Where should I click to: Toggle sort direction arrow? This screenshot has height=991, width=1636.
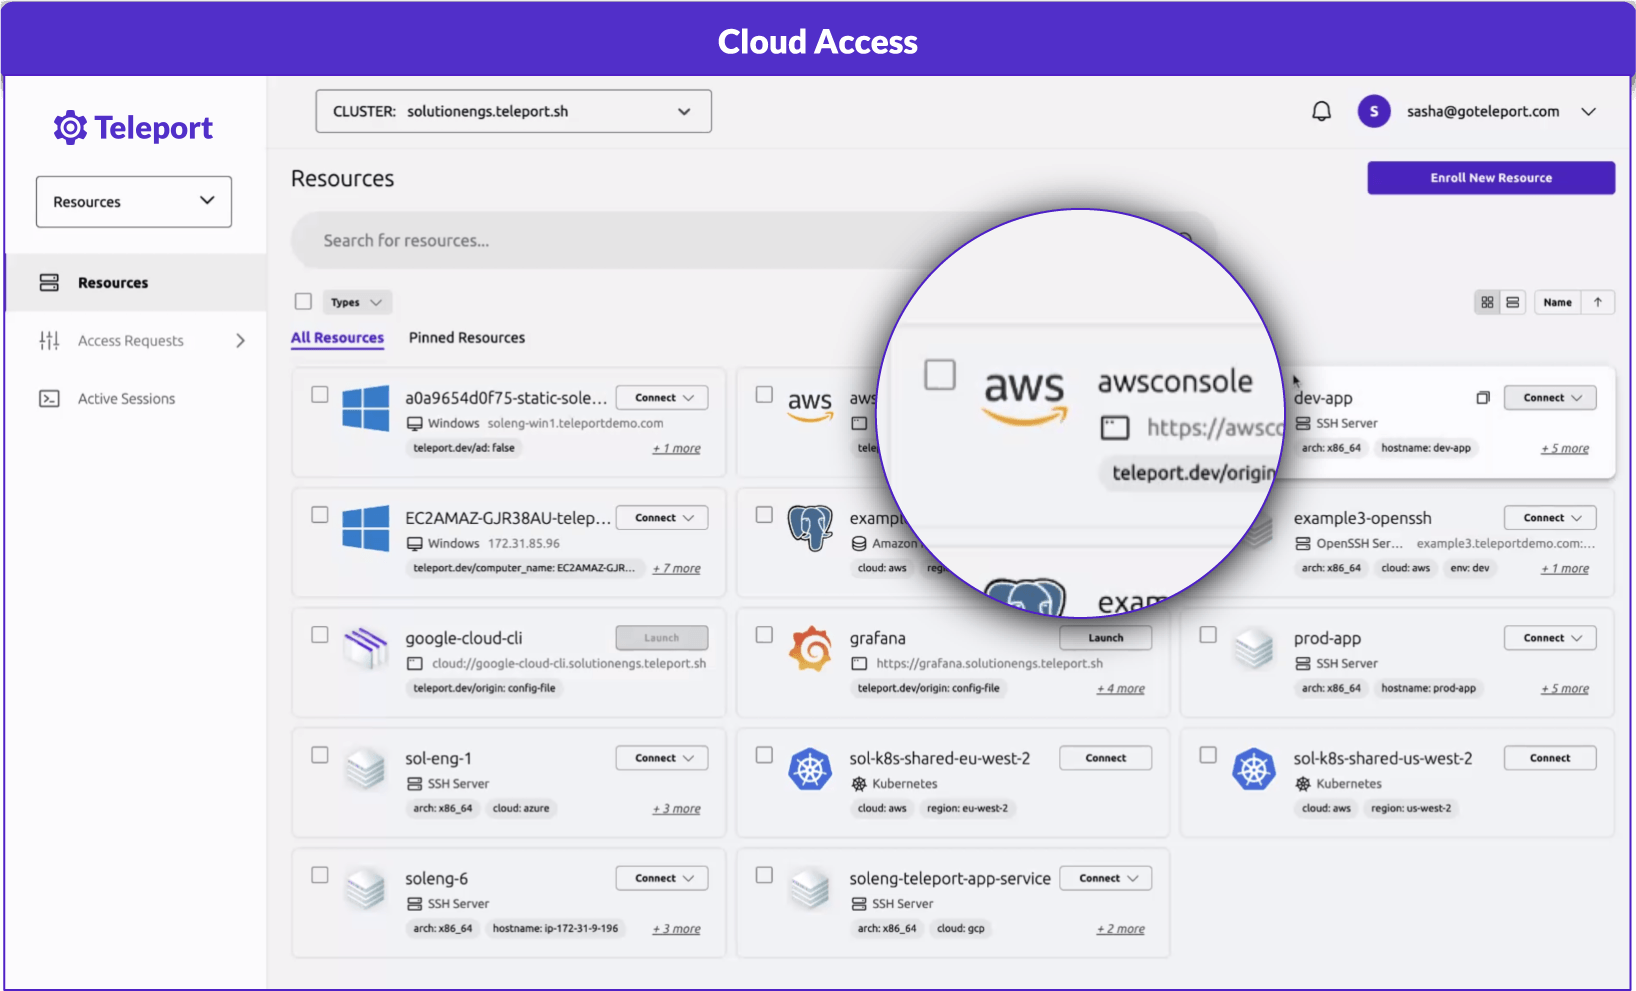1598,302
